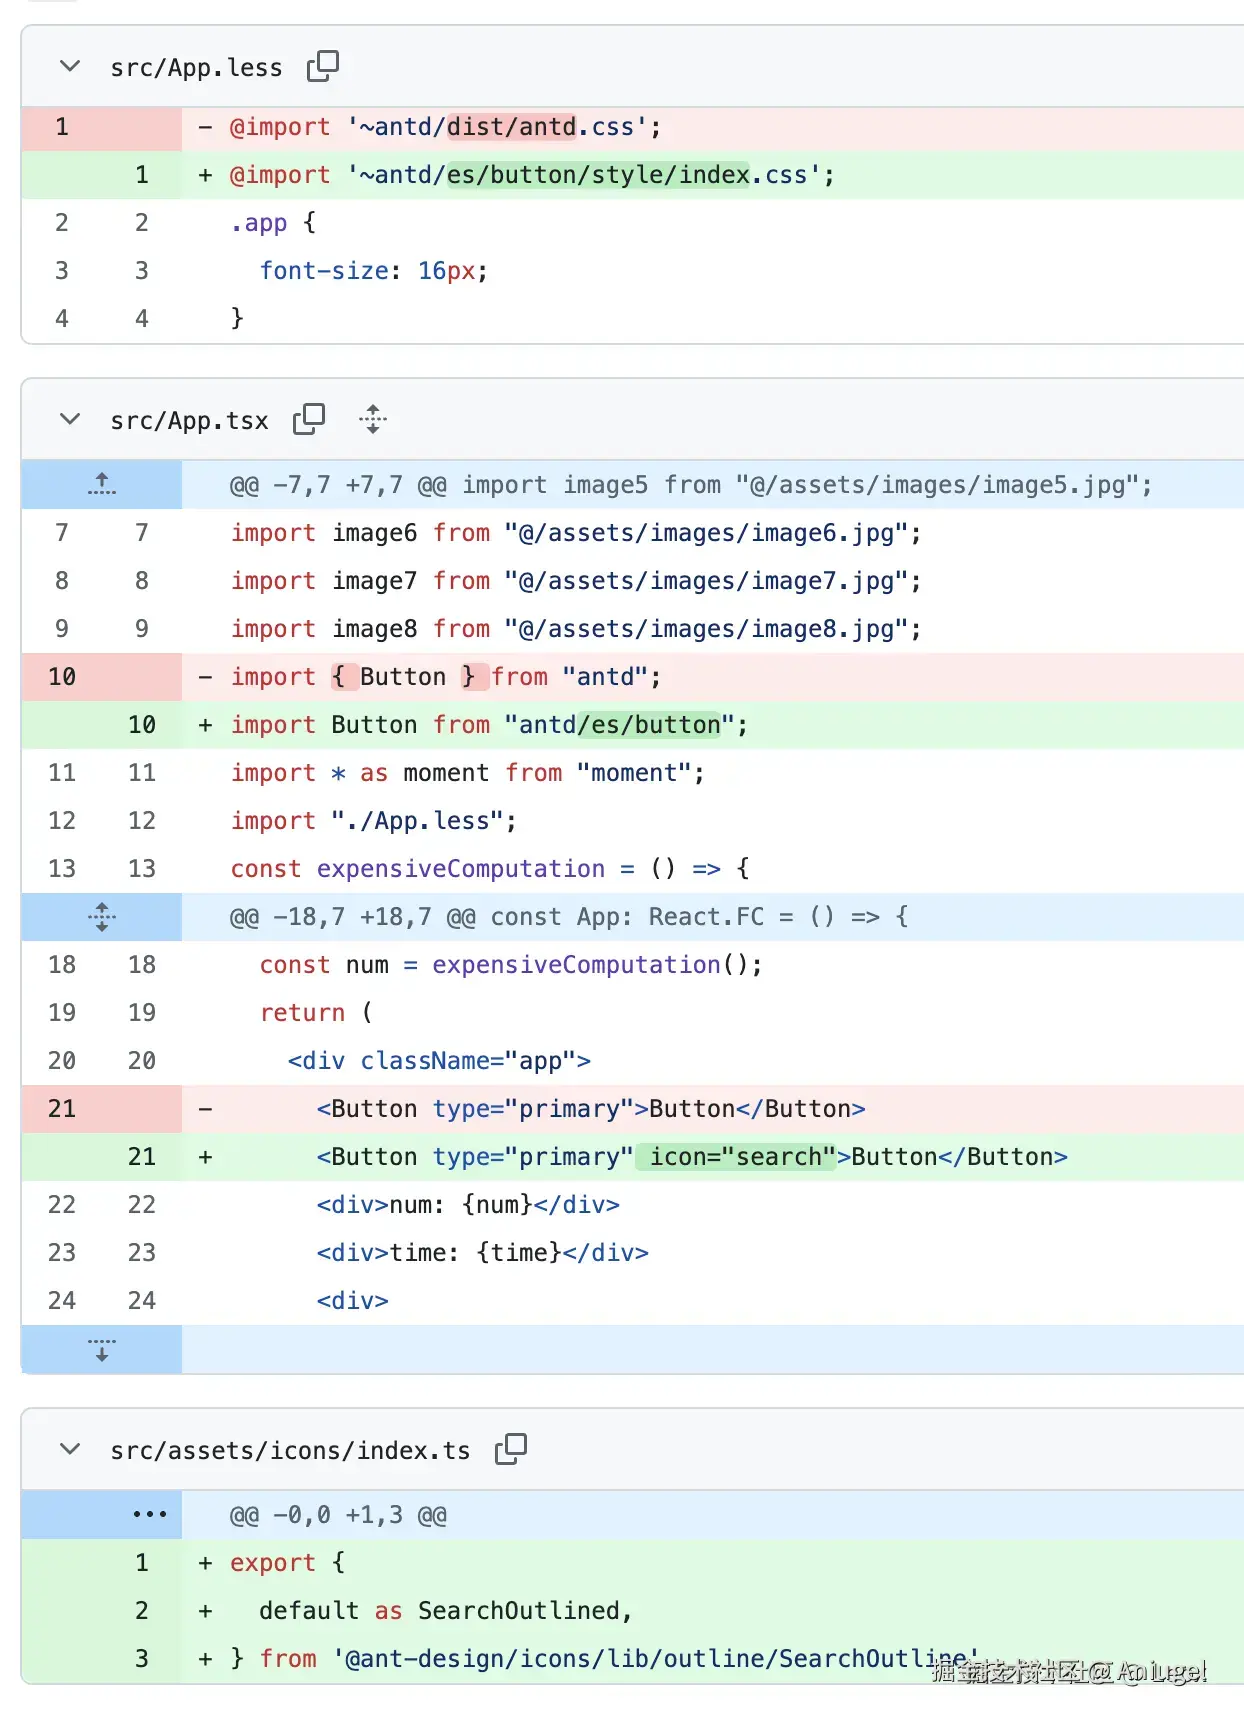Collapse the src/App.tsx diff
1244x1724 pixels.
[x=70, y=419]
